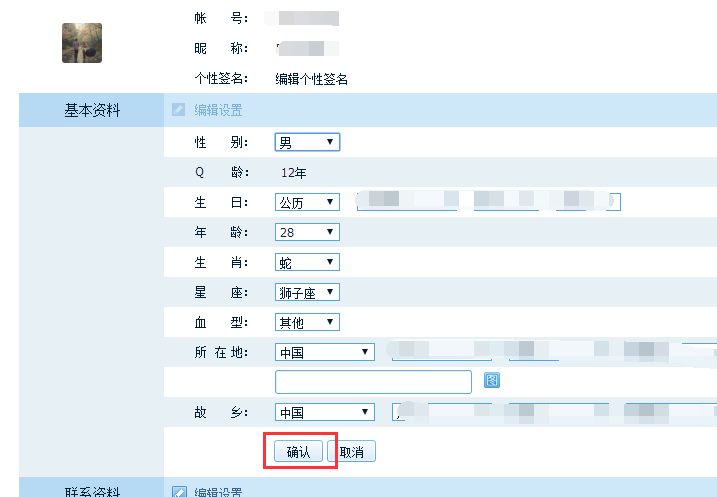Select the 联系资料 section tab
The width and height of the screenshot is (717, 497).
click(92, 491)
